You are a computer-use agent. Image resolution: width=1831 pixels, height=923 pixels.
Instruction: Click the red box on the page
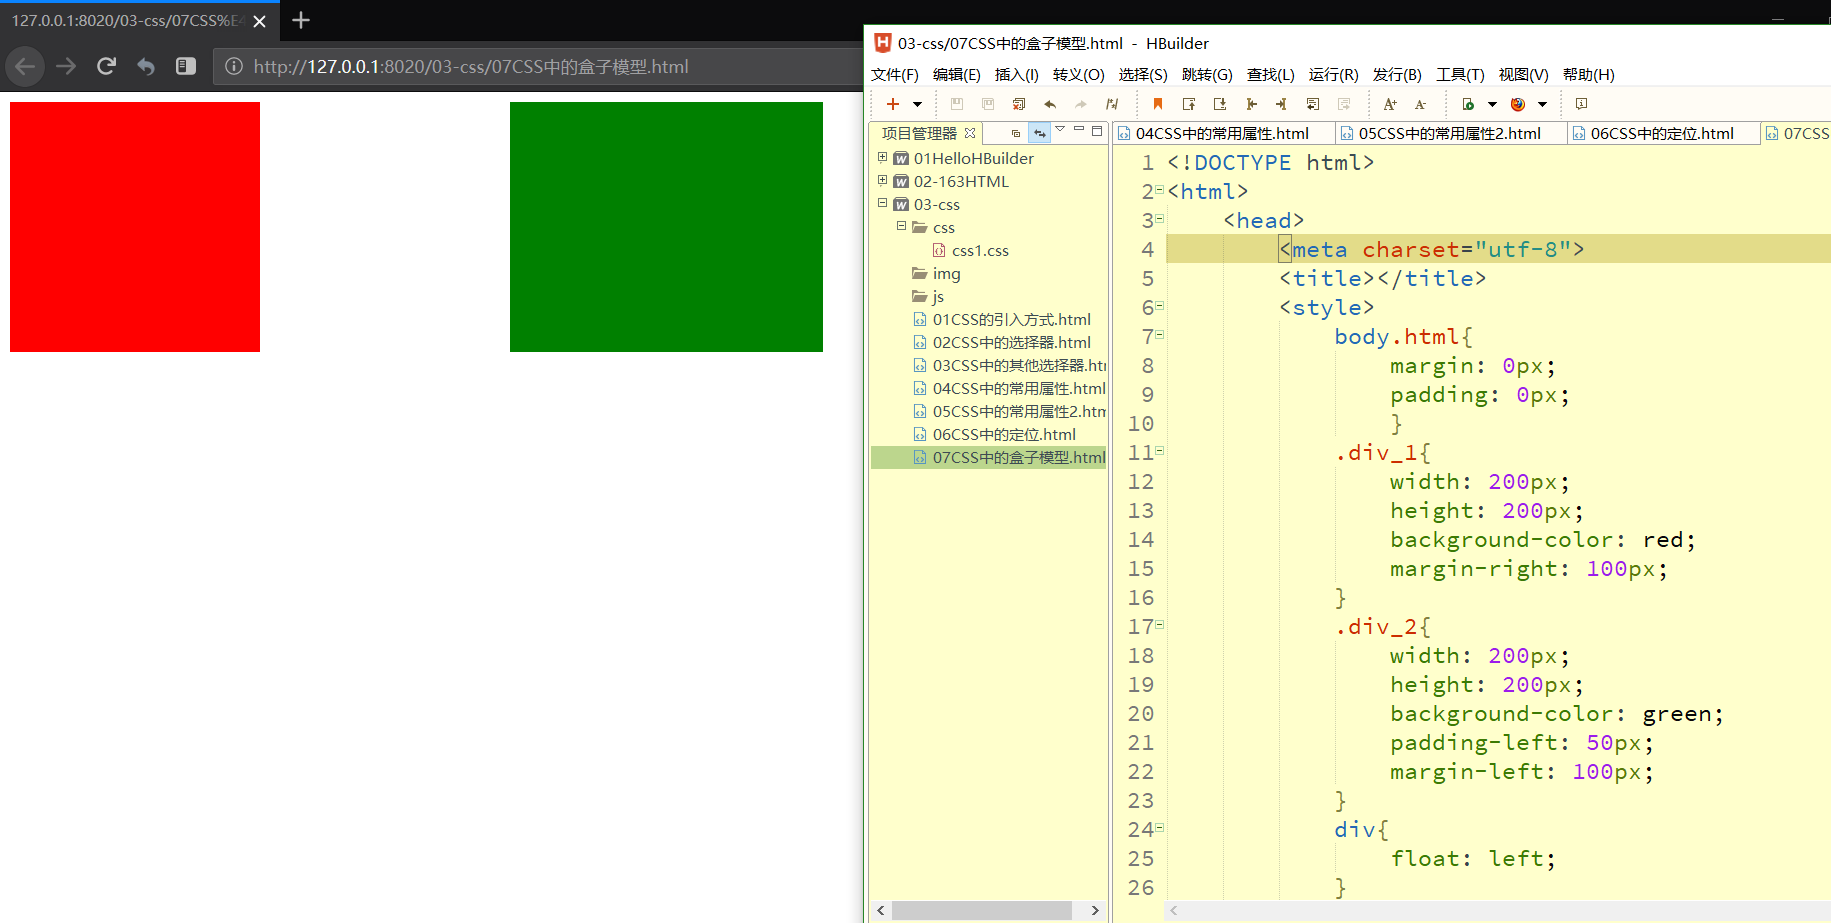(135, 227)
